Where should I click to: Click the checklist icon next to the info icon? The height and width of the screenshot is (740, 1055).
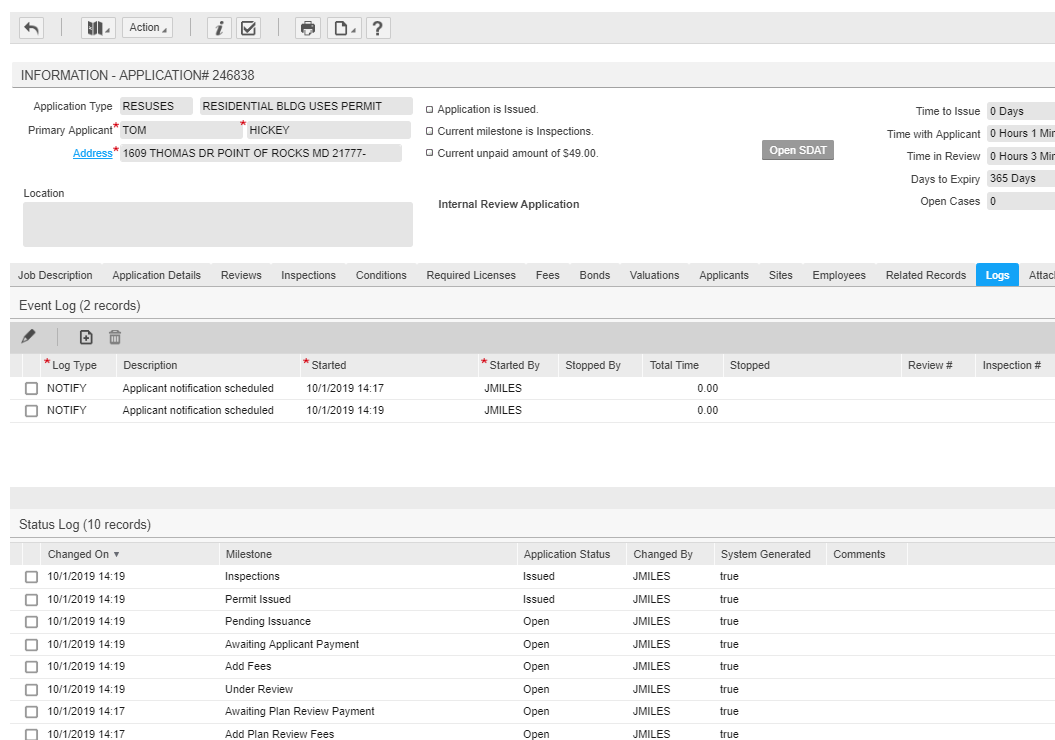pyautogui.click(x=248, y=28)
